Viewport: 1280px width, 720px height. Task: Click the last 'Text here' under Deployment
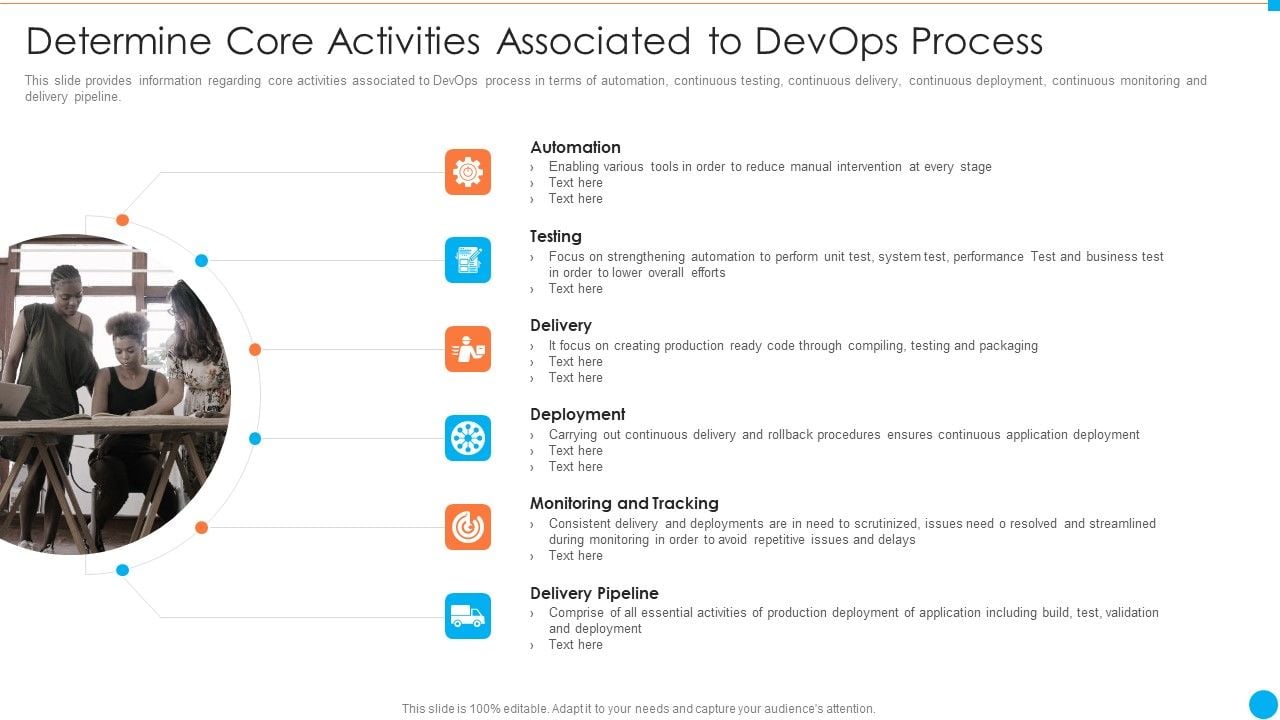click(x=576, y=467)
